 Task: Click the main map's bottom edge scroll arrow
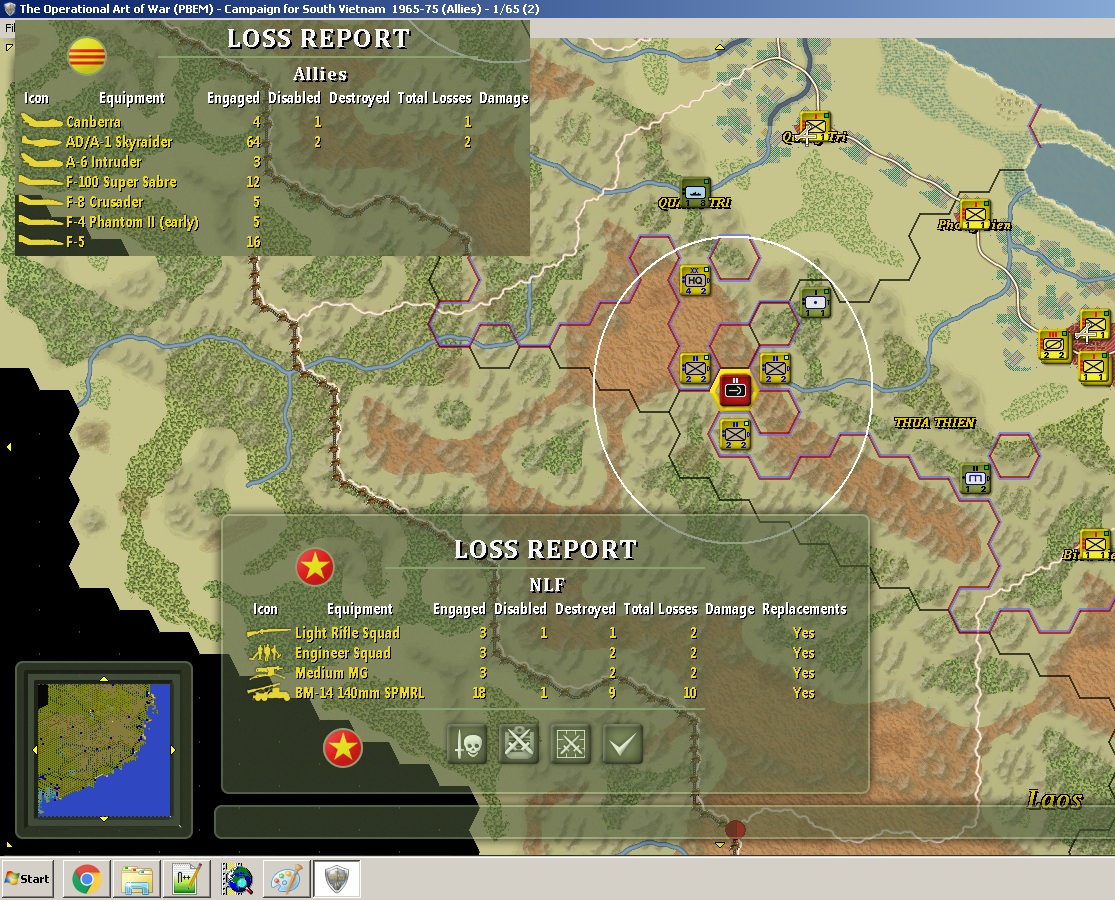(720, 845)
